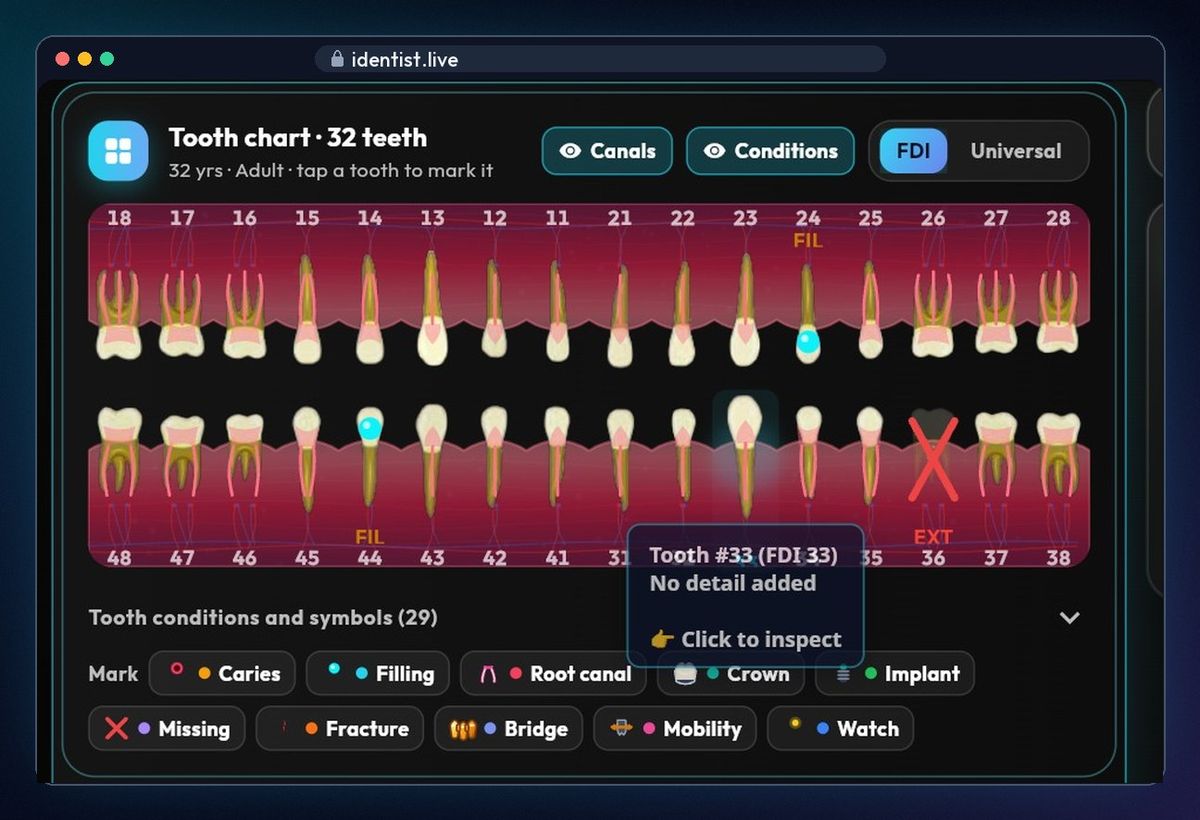
Task: Select lower tooth 37
Action: coord(996,455)
